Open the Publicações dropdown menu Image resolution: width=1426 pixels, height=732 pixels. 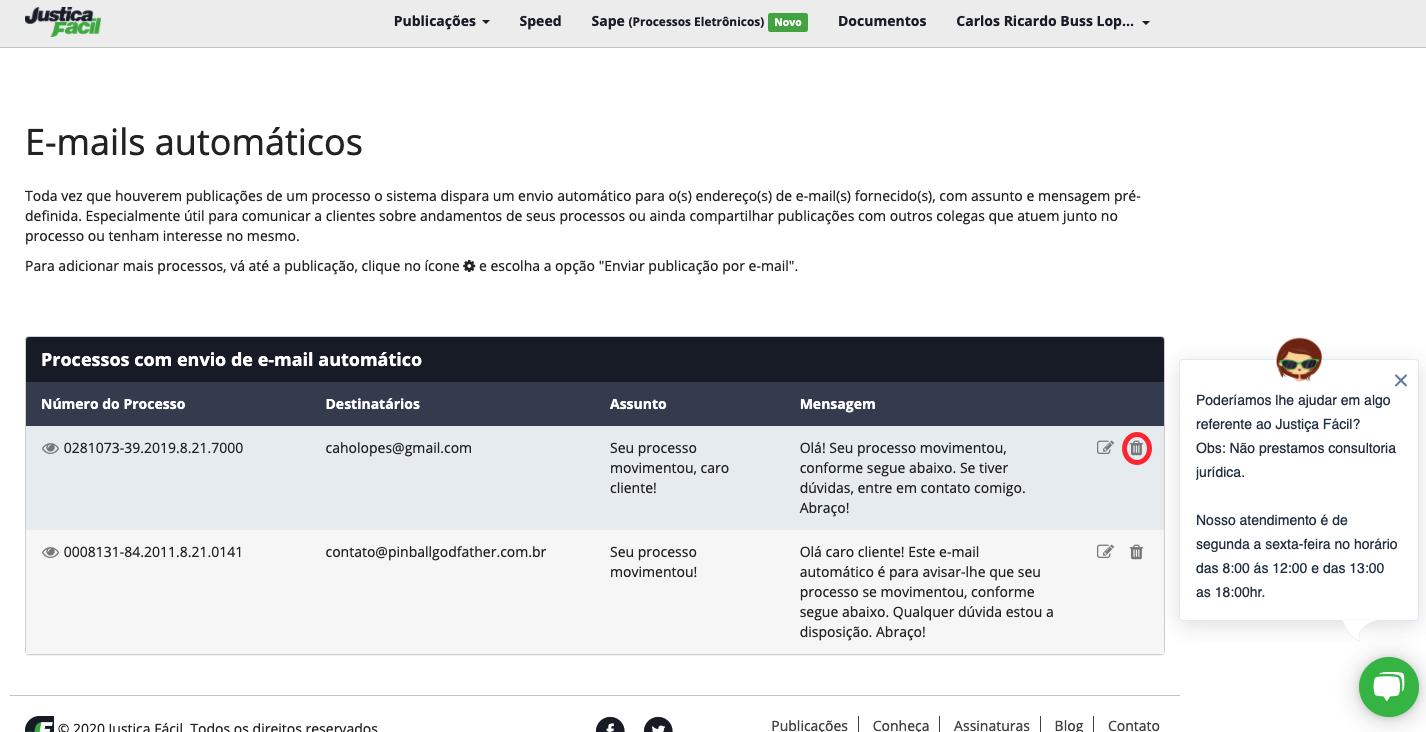441,21
